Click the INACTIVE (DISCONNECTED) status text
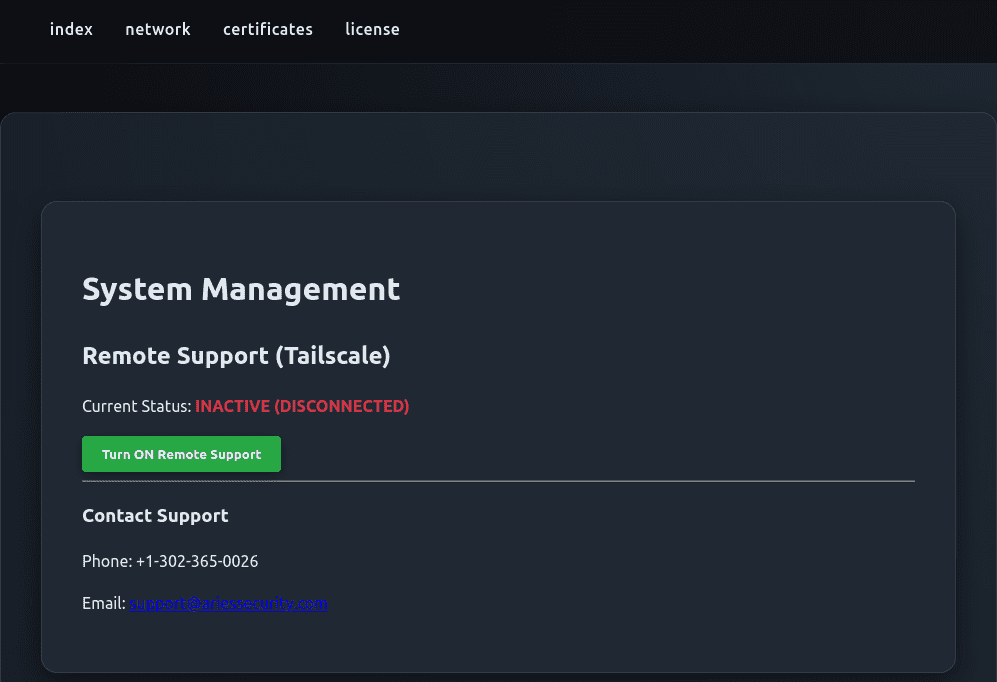This screenshot has width=997, height=682. coord(302,406)
